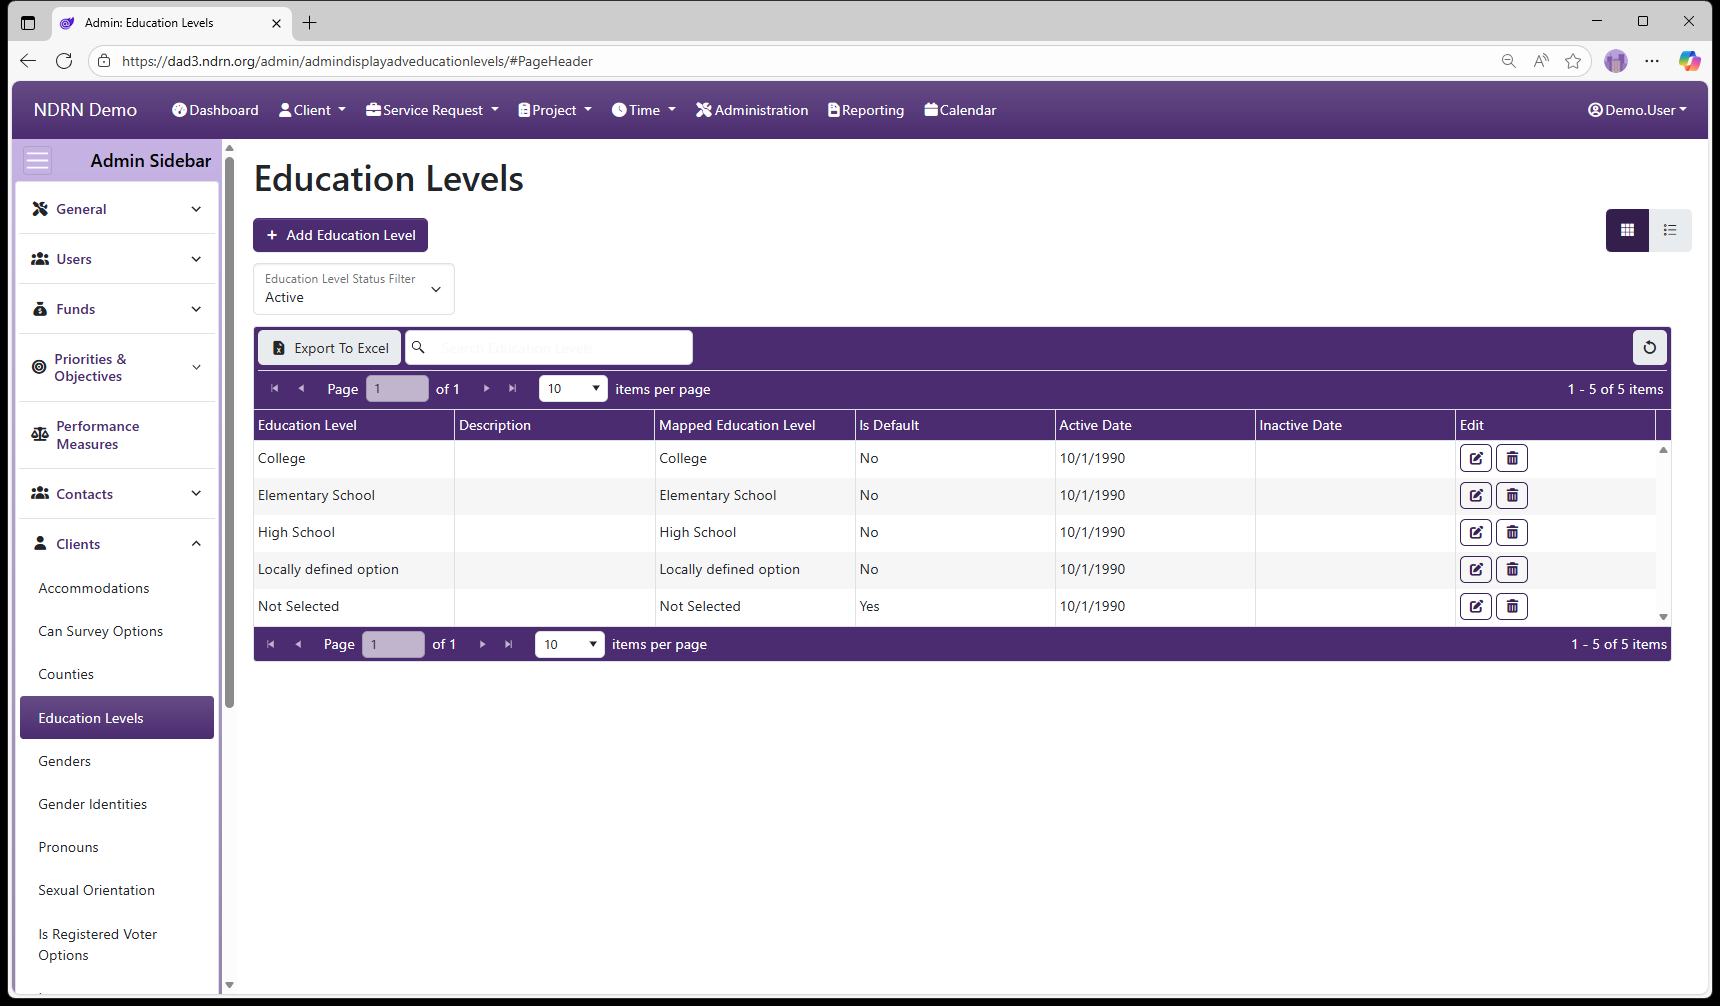Open browser settings and more menu
The image size is (1720, 1006).
[1652, 61]
